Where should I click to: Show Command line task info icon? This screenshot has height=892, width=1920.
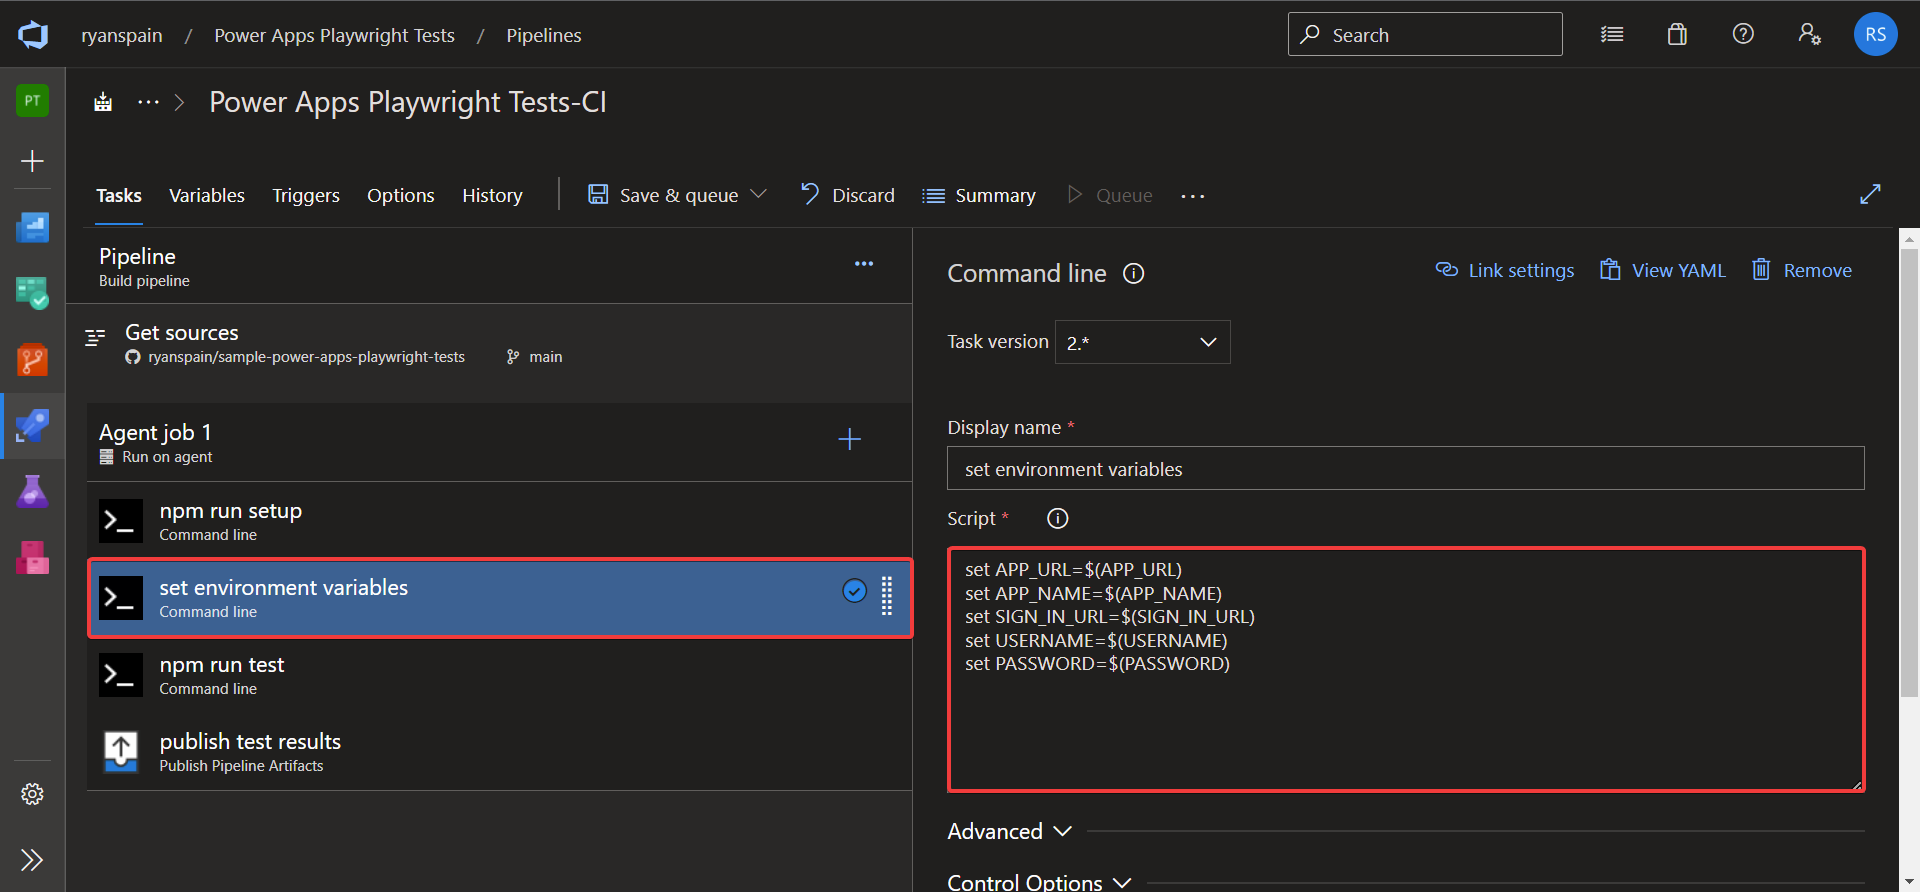(x=1133, y=273)
